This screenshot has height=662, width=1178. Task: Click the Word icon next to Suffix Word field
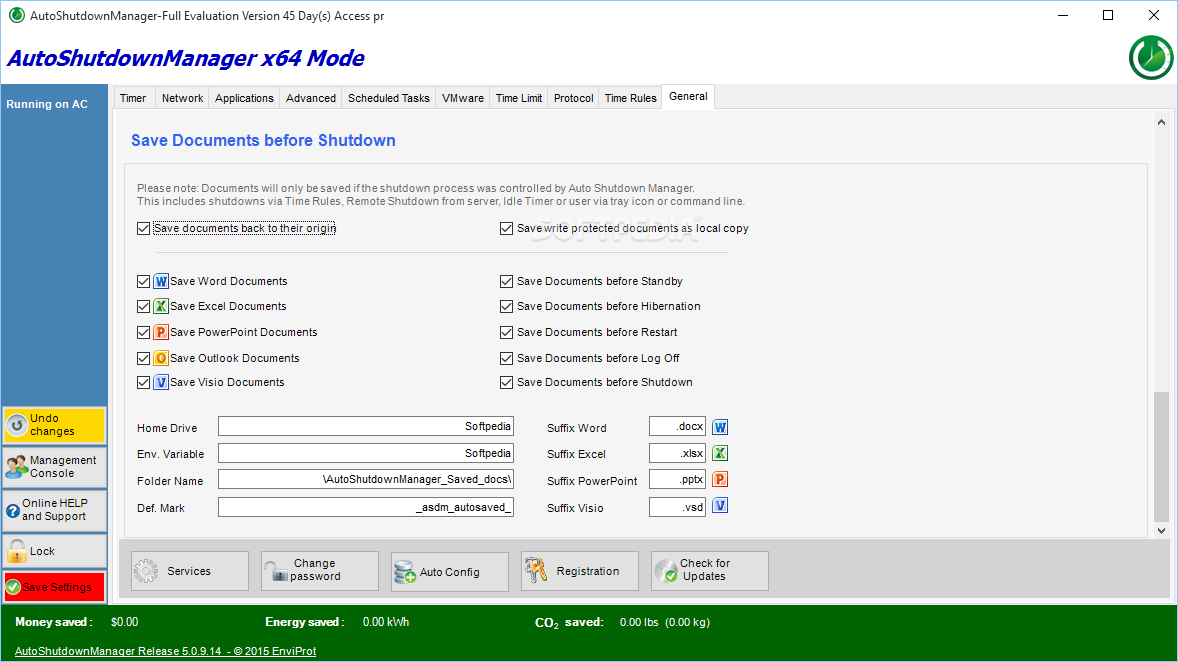(720, 428)
